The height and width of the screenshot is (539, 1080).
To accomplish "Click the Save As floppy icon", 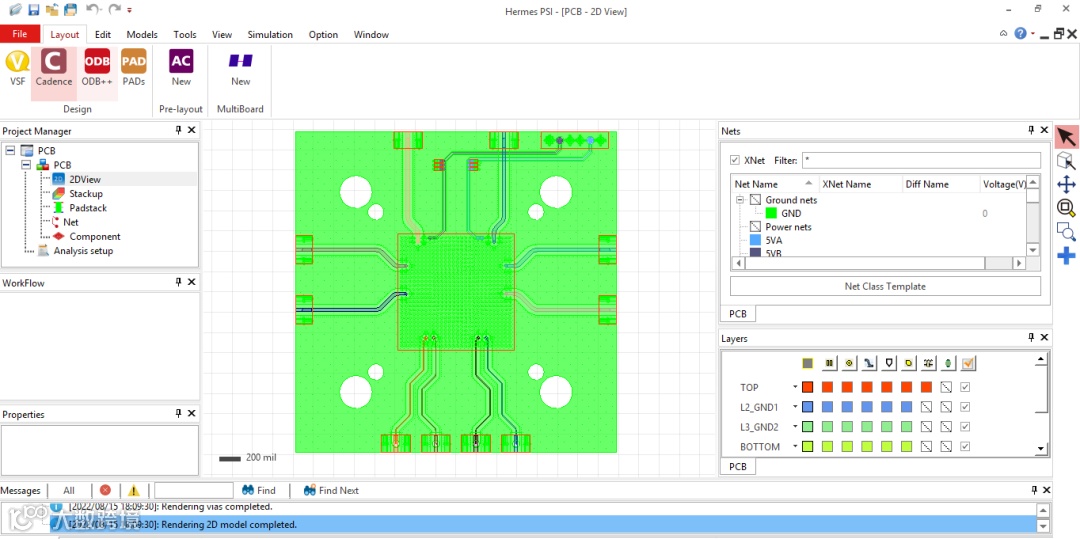I will [x=70, y=10].
